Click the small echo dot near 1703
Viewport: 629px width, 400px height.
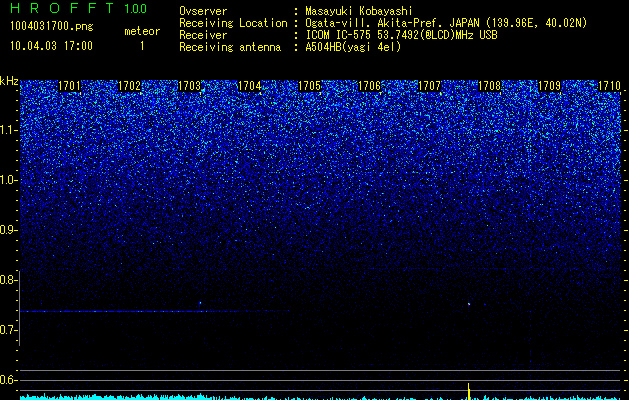pos(200,303)
